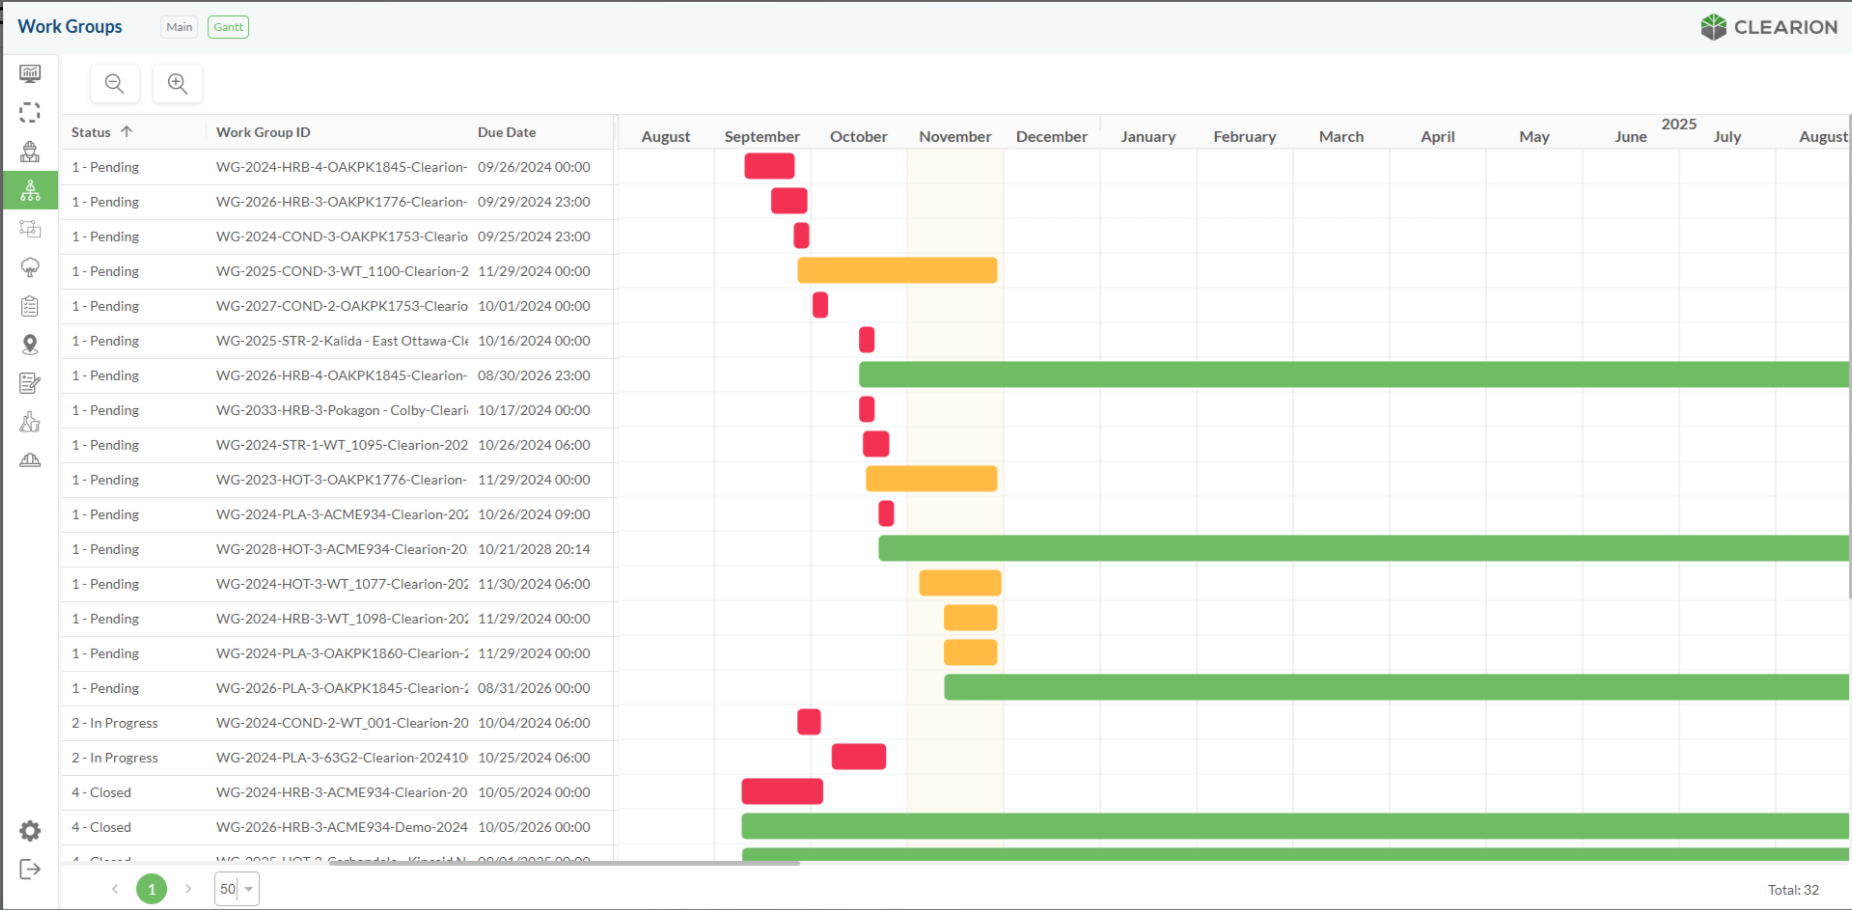The height and width of the screenshot is (910, 1852).
Task: Open settings gear in the sidebar
Action: [30, 831]
